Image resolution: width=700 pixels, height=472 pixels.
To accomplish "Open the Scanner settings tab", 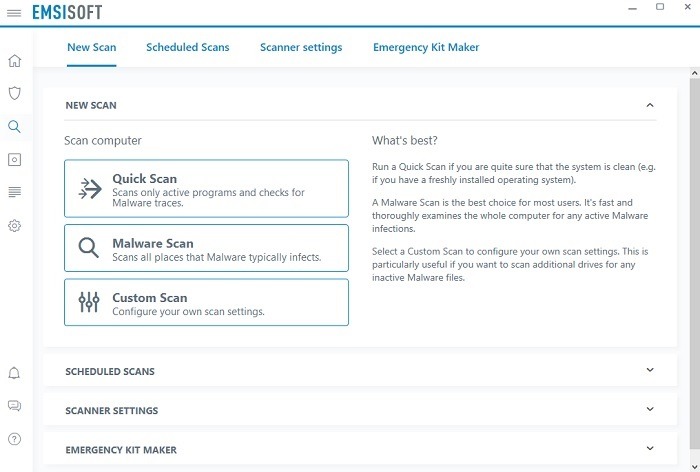I will (x=301, y=47).
